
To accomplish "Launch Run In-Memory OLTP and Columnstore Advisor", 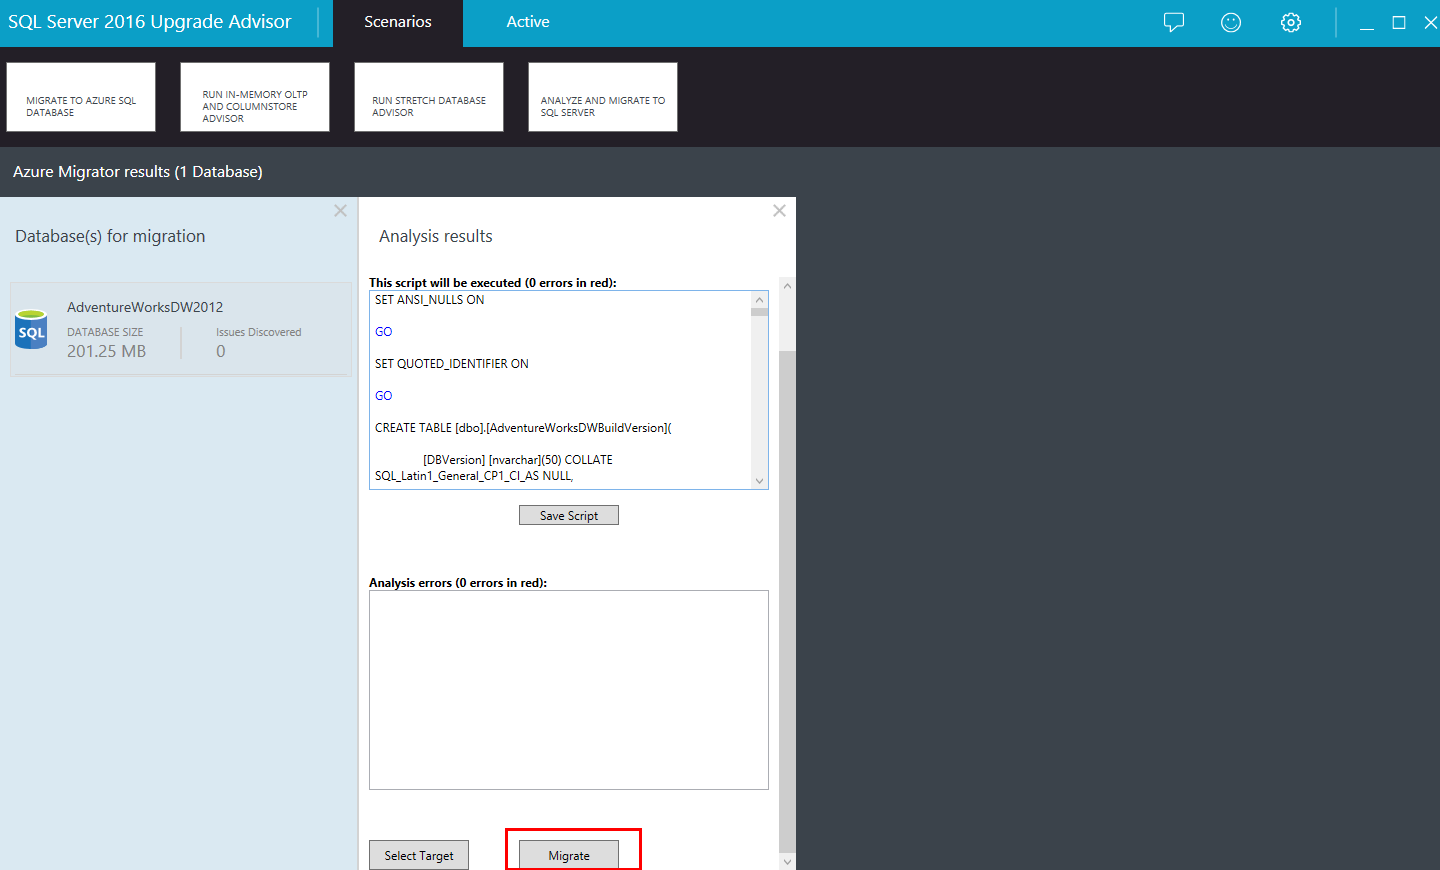I will 255,97.
